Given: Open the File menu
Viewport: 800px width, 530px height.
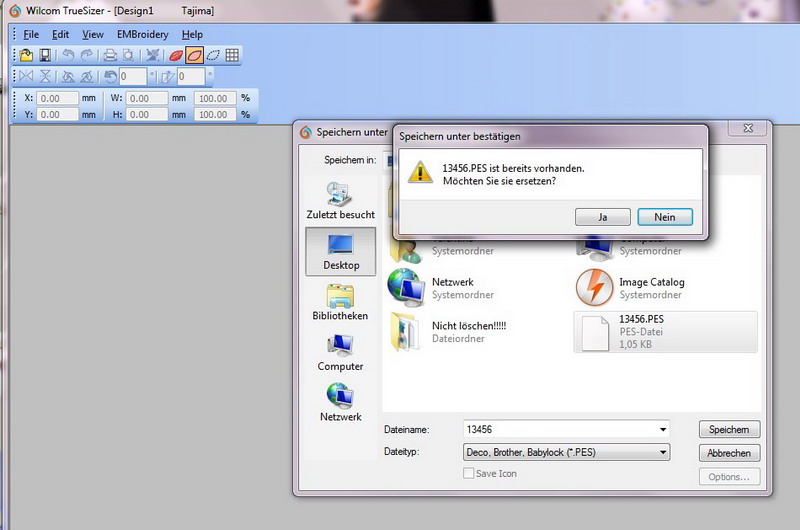Looking at the screenshot, I should point(31,34).
